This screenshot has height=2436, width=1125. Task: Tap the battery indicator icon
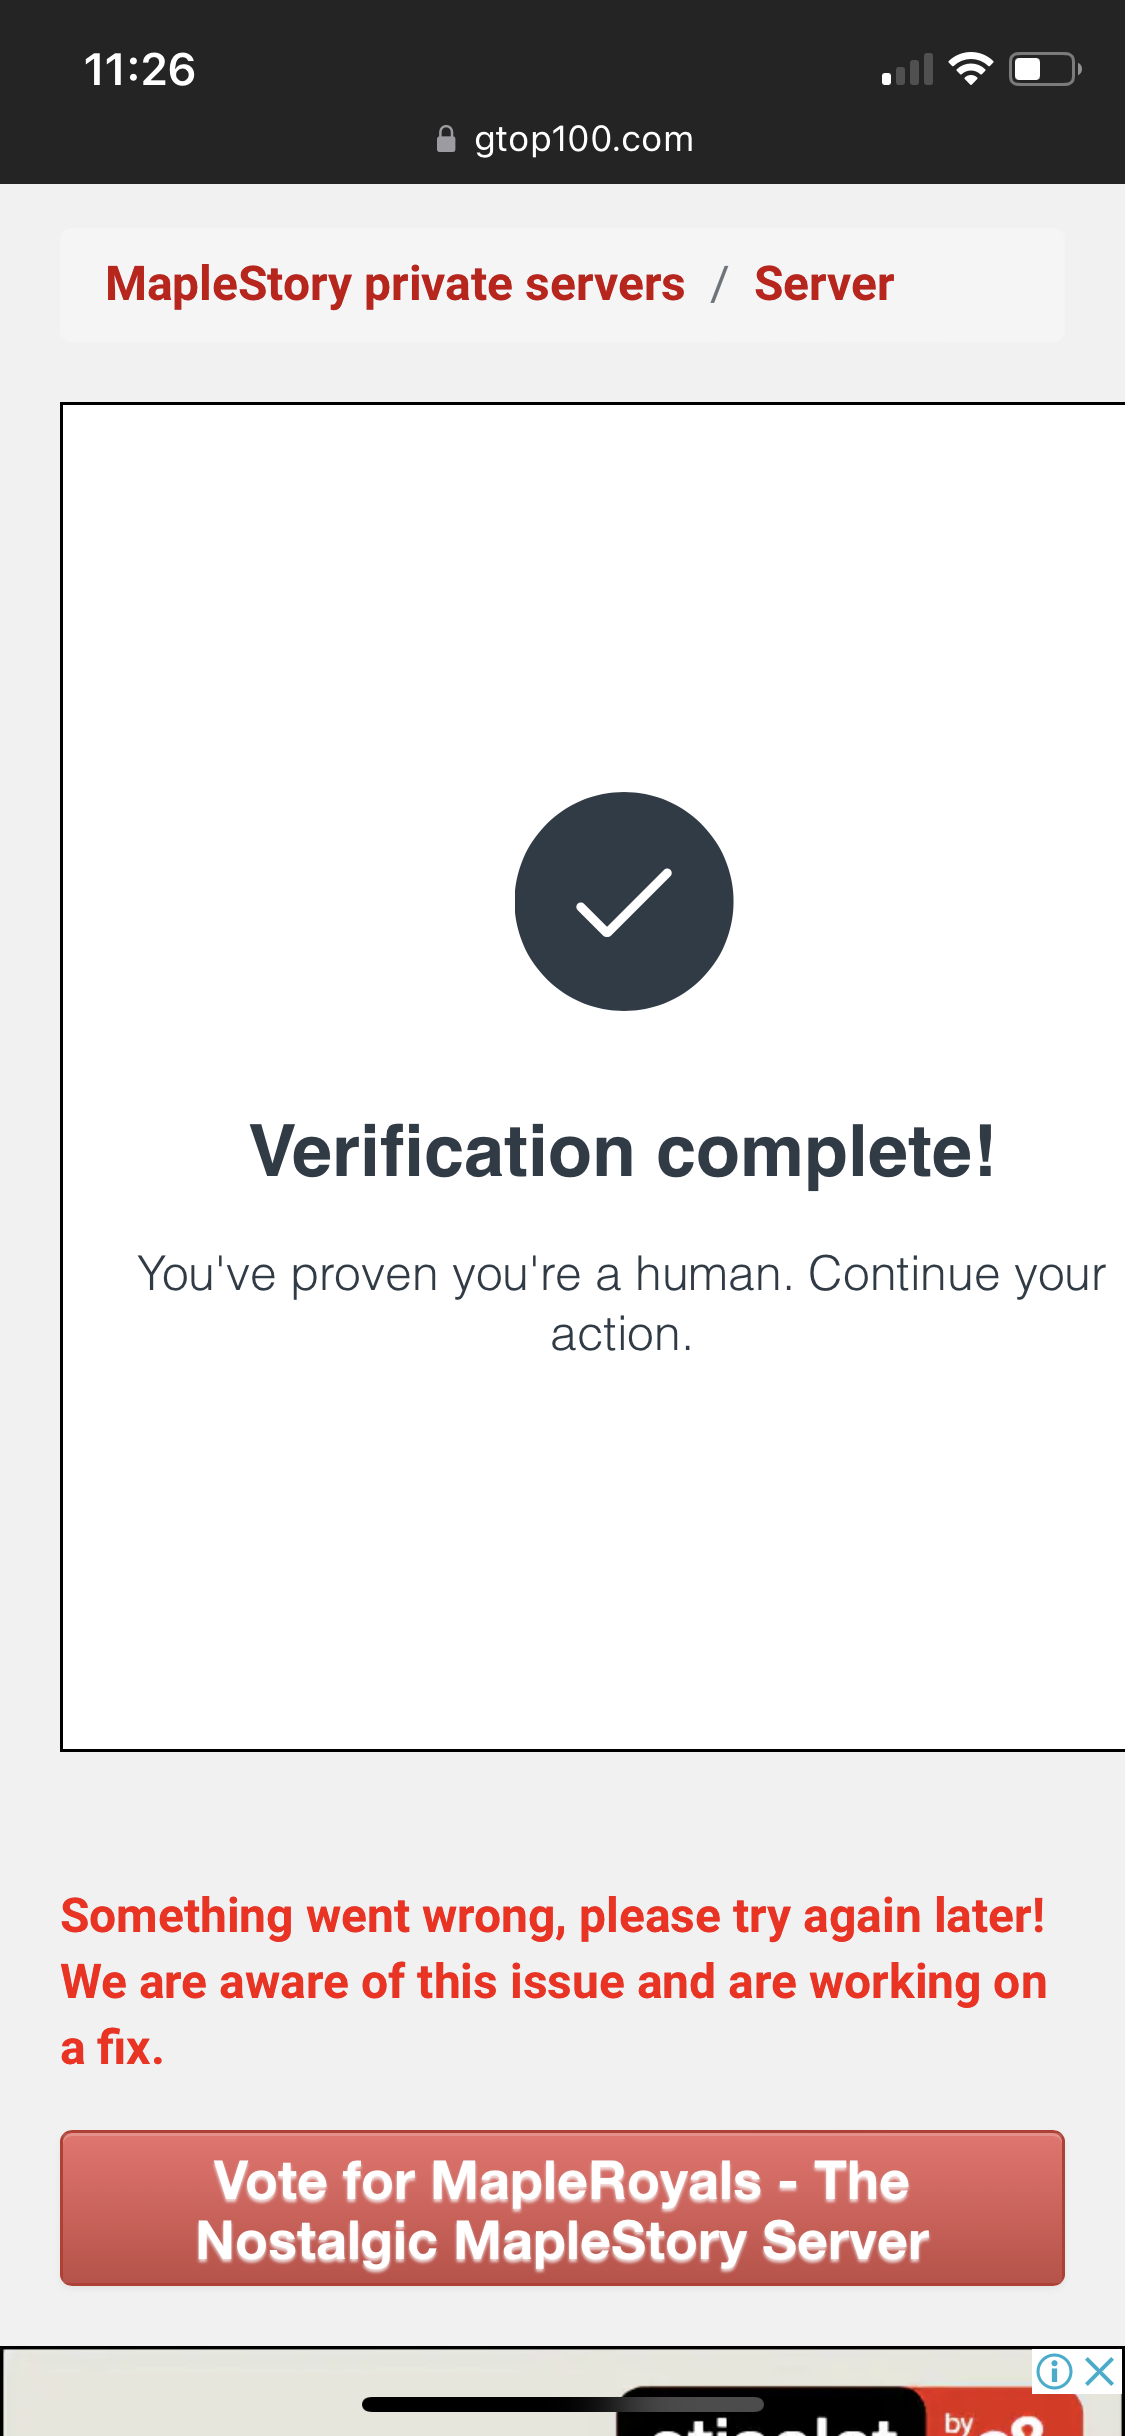tap(1044, 69)
